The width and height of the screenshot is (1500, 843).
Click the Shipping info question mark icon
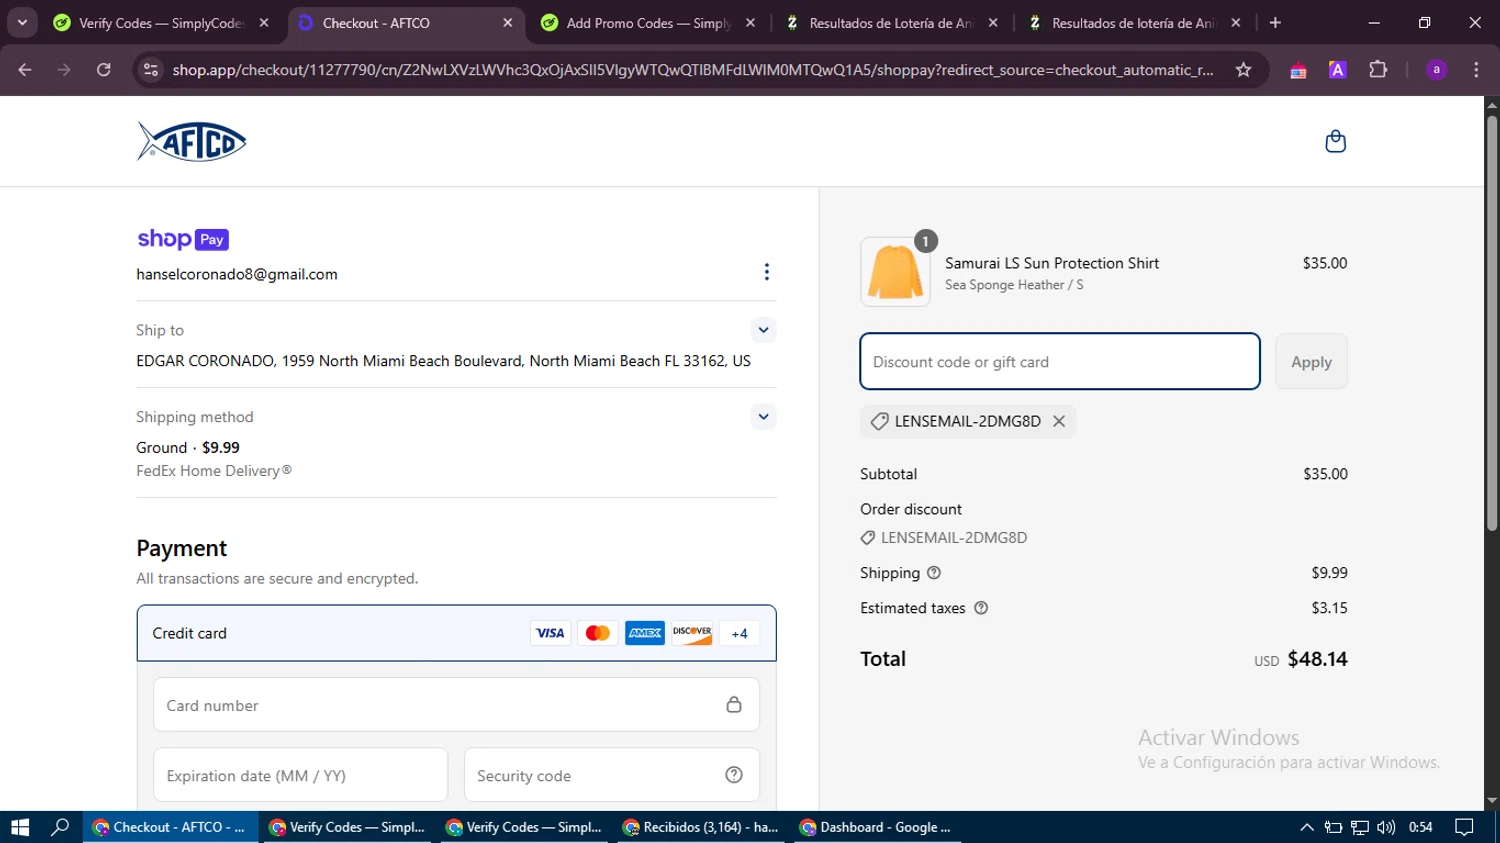point(934,573)
